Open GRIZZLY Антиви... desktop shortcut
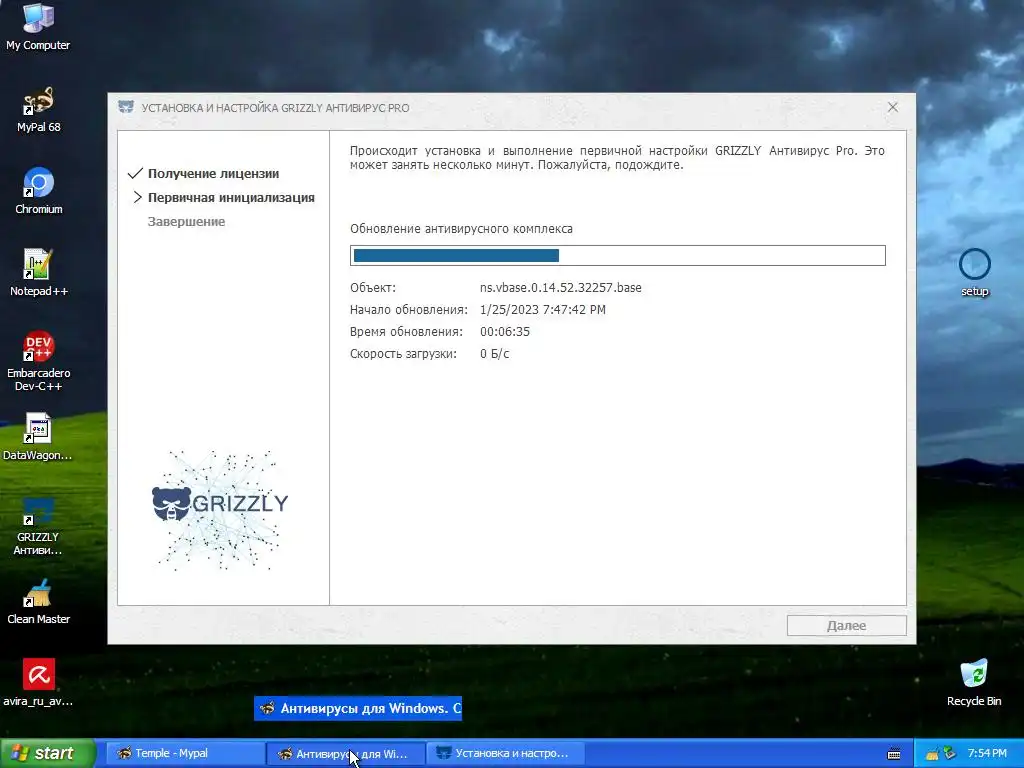The width and height of the screenshot is (1024, 768). (x=38, y=526)
